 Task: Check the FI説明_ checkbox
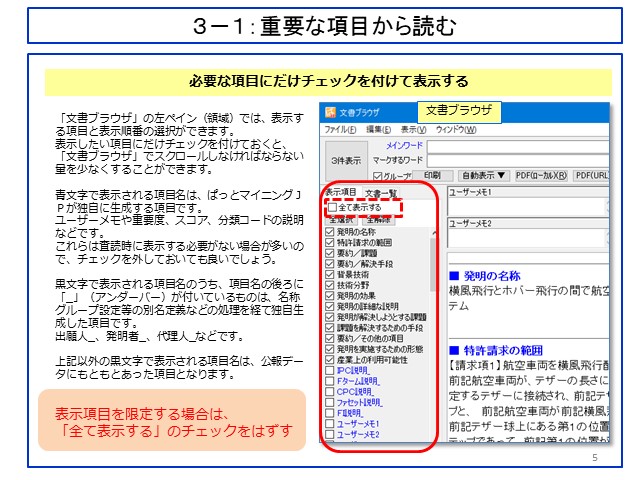pyautogui.click(x=330, y=413)
